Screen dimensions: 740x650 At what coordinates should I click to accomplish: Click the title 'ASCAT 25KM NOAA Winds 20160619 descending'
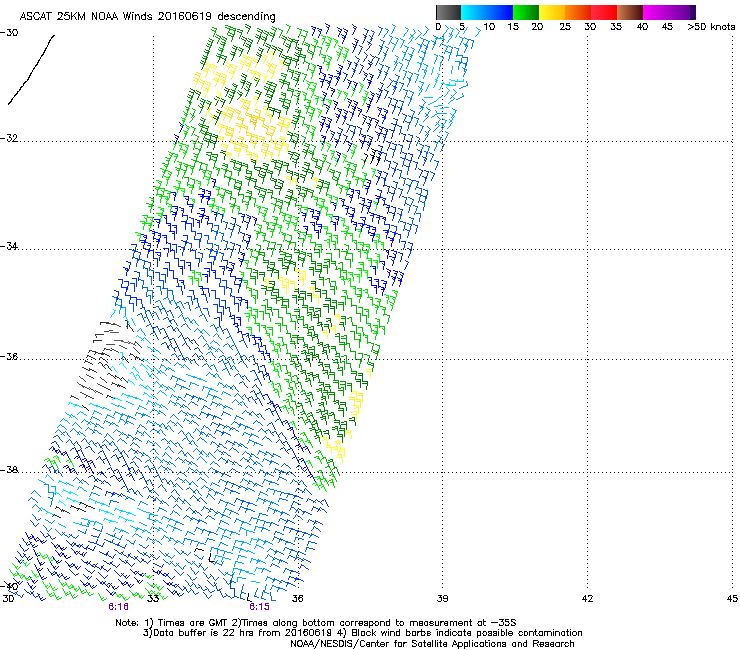click(147, 16)
